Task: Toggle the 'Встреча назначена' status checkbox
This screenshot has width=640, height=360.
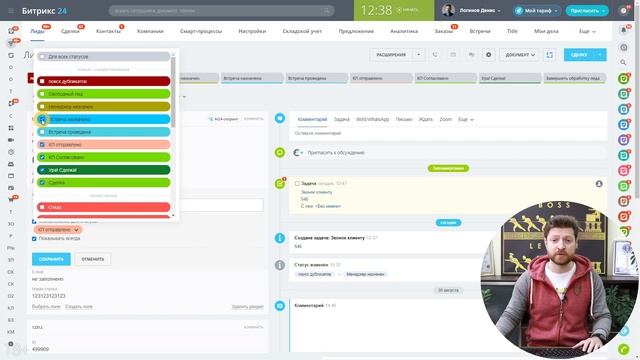Action: 42,119
